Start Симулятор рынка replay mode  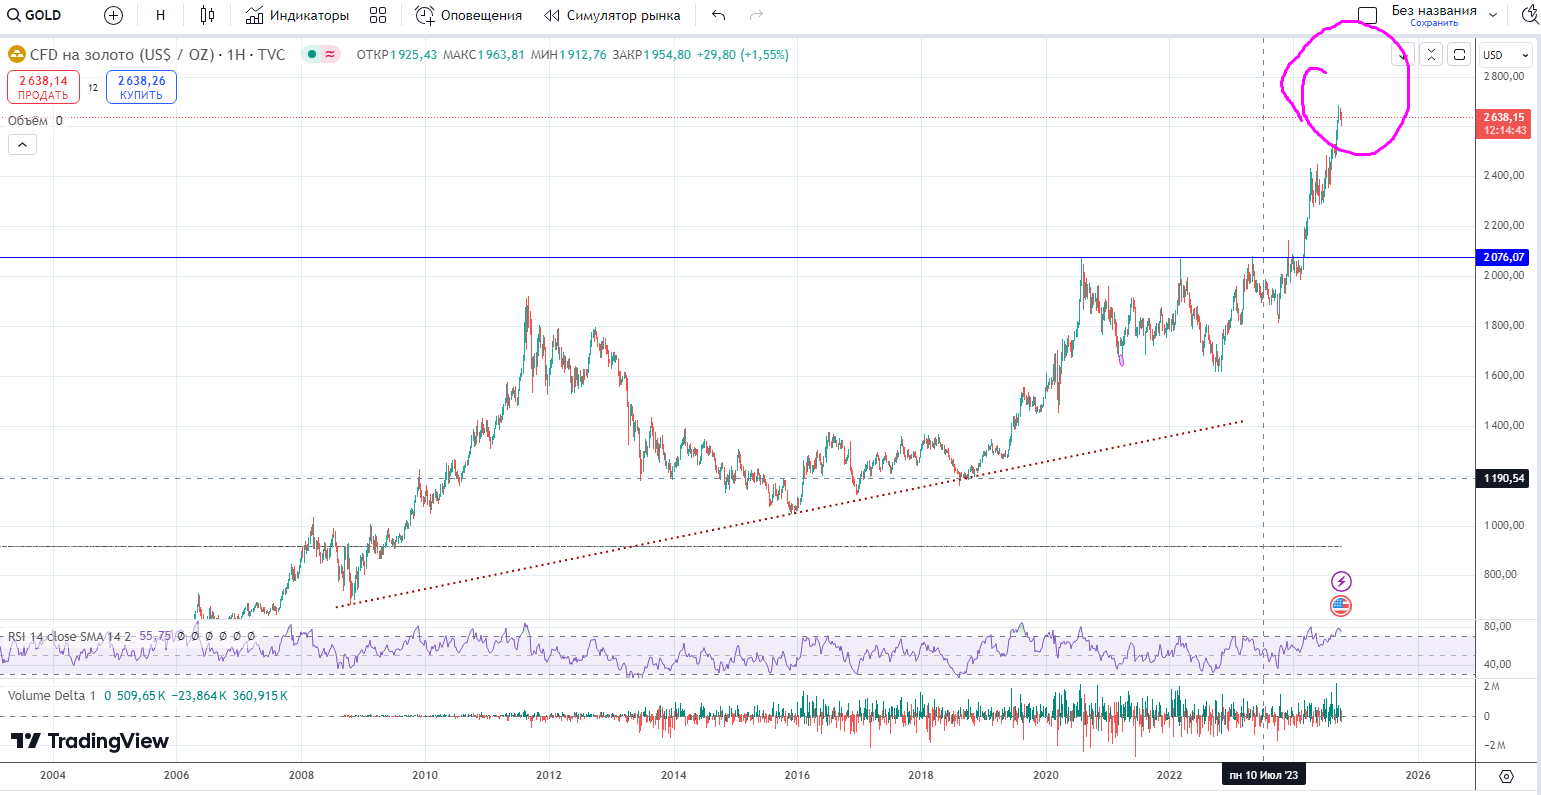(x=612, y=15)
